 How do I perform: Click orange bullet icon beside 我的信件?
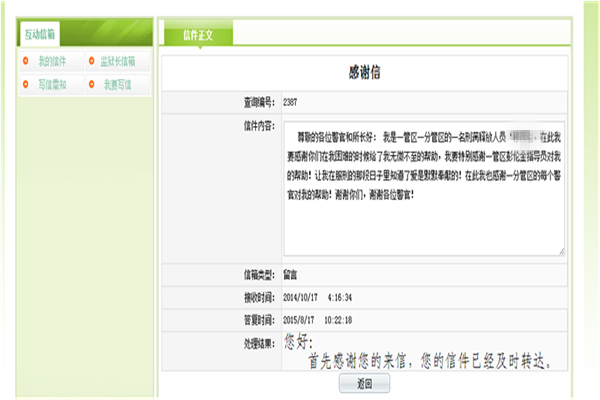pos(26,60)
